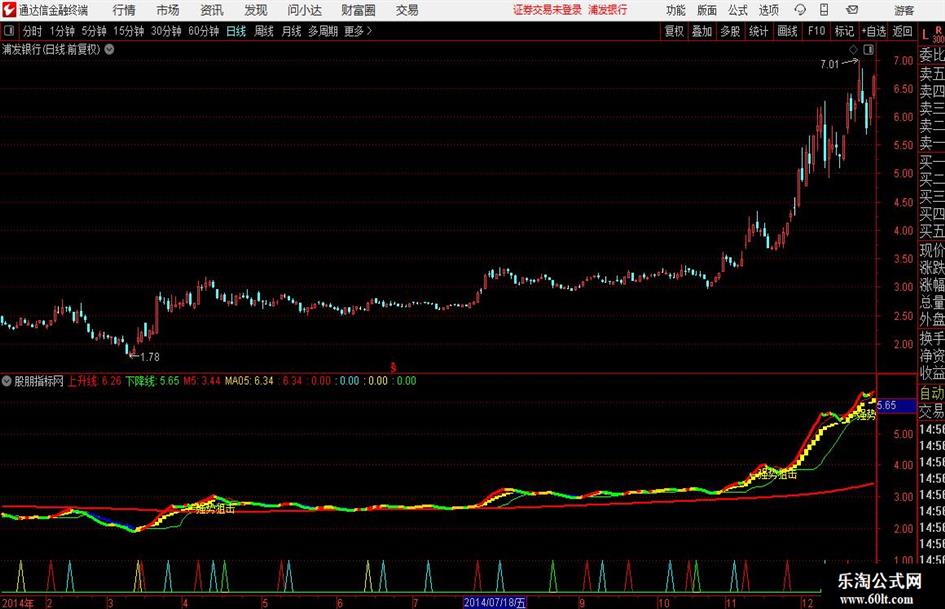Image resolution: width=945 pixels, height=609 pixels.
Task: Select the 日线 period tab
Action: pyautogui.click(x=236, y=31)
